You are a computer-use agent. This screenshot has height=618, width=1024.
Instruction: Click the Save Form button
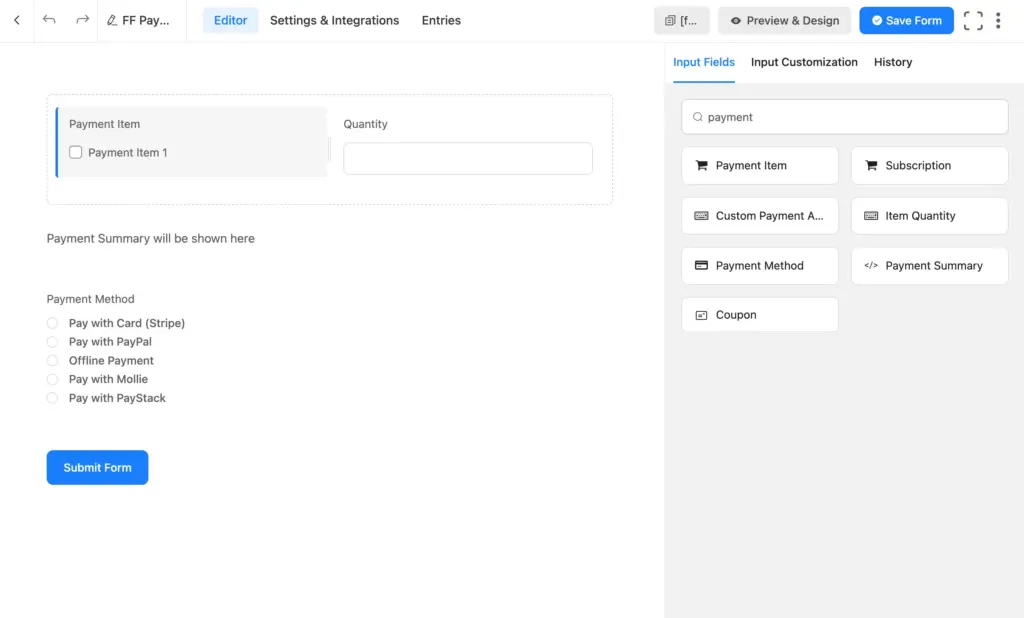906,20
